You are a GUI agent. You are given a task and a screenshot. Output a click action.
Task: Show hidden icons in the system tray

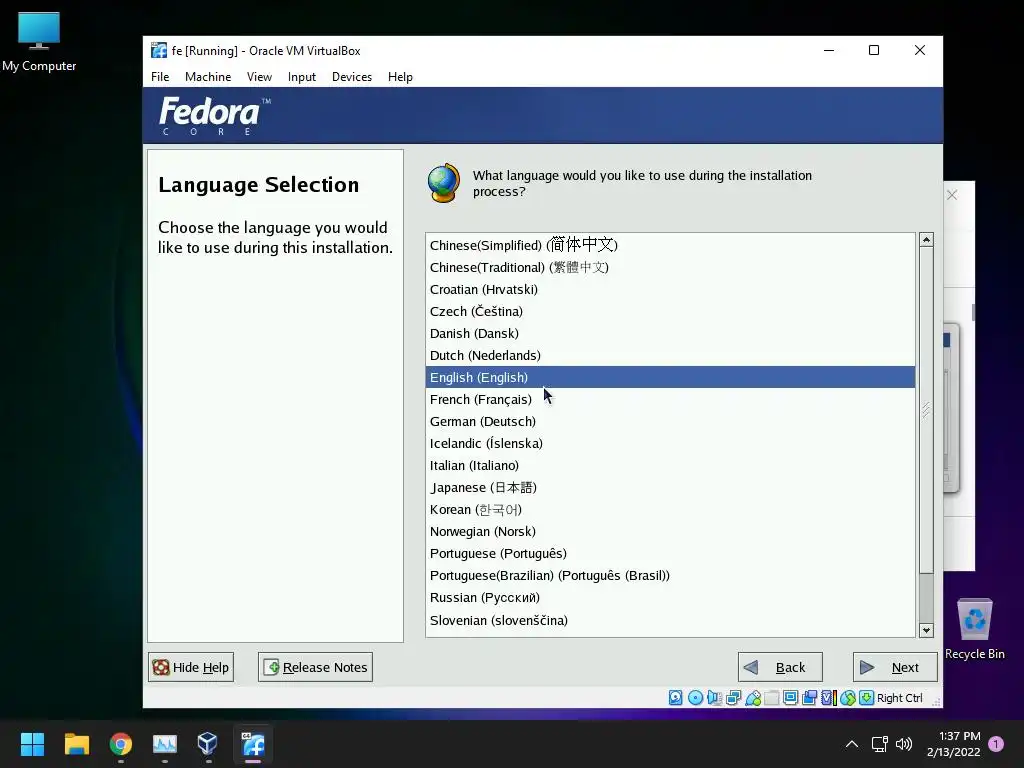[852, 744]
